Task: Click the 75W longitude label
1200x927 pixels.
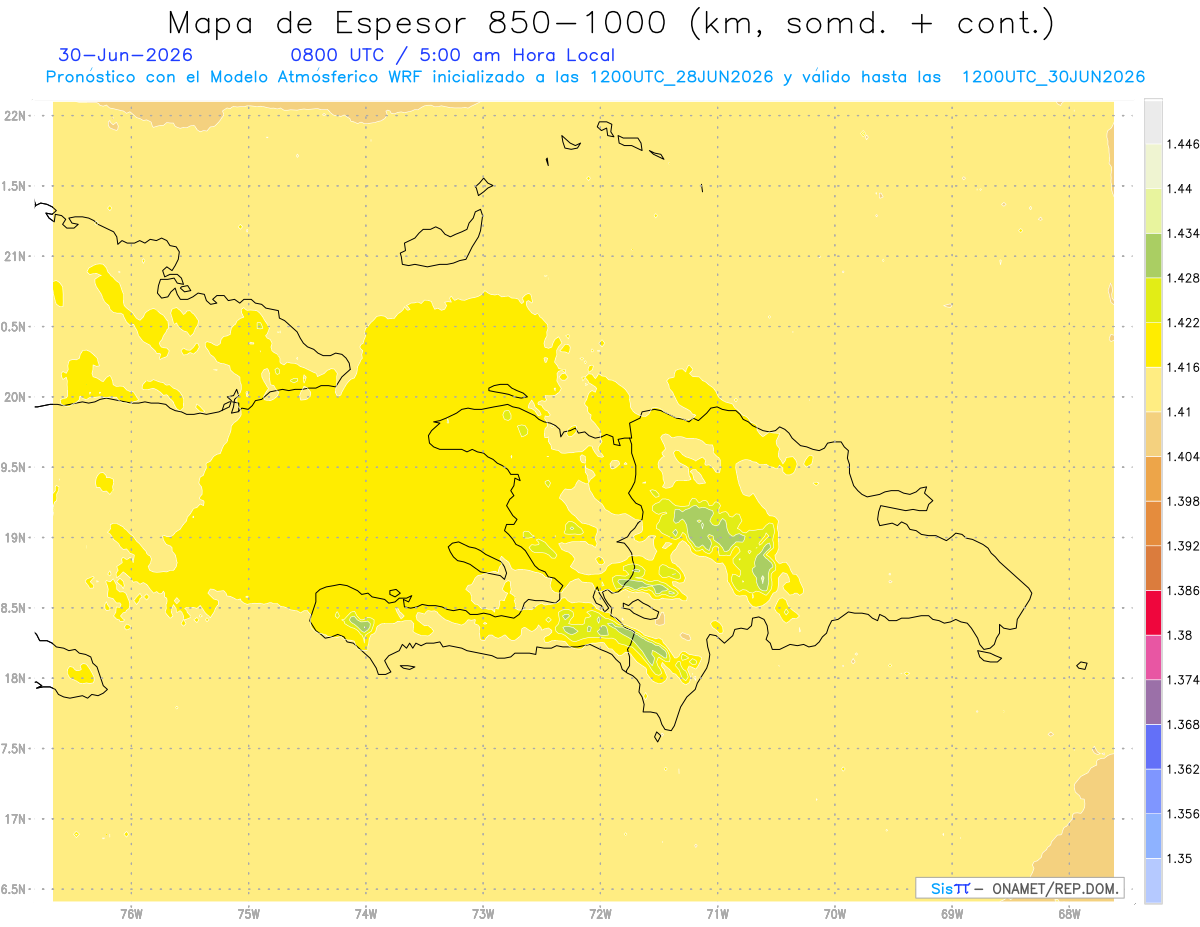Action: (248, 914)
